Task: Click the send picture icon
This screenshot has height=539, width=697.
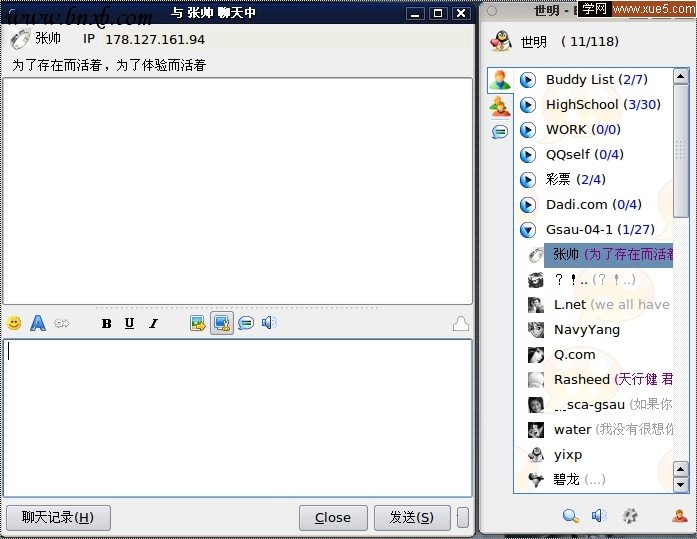Action: (197, 323)
